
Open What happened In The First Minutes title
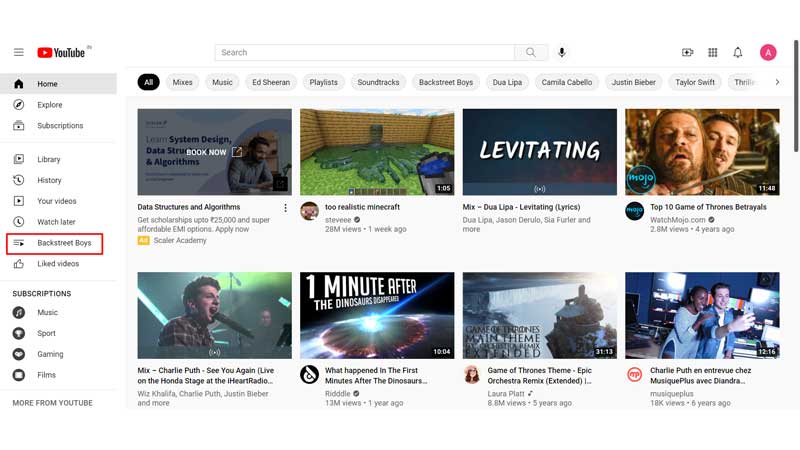coord(376,376)
